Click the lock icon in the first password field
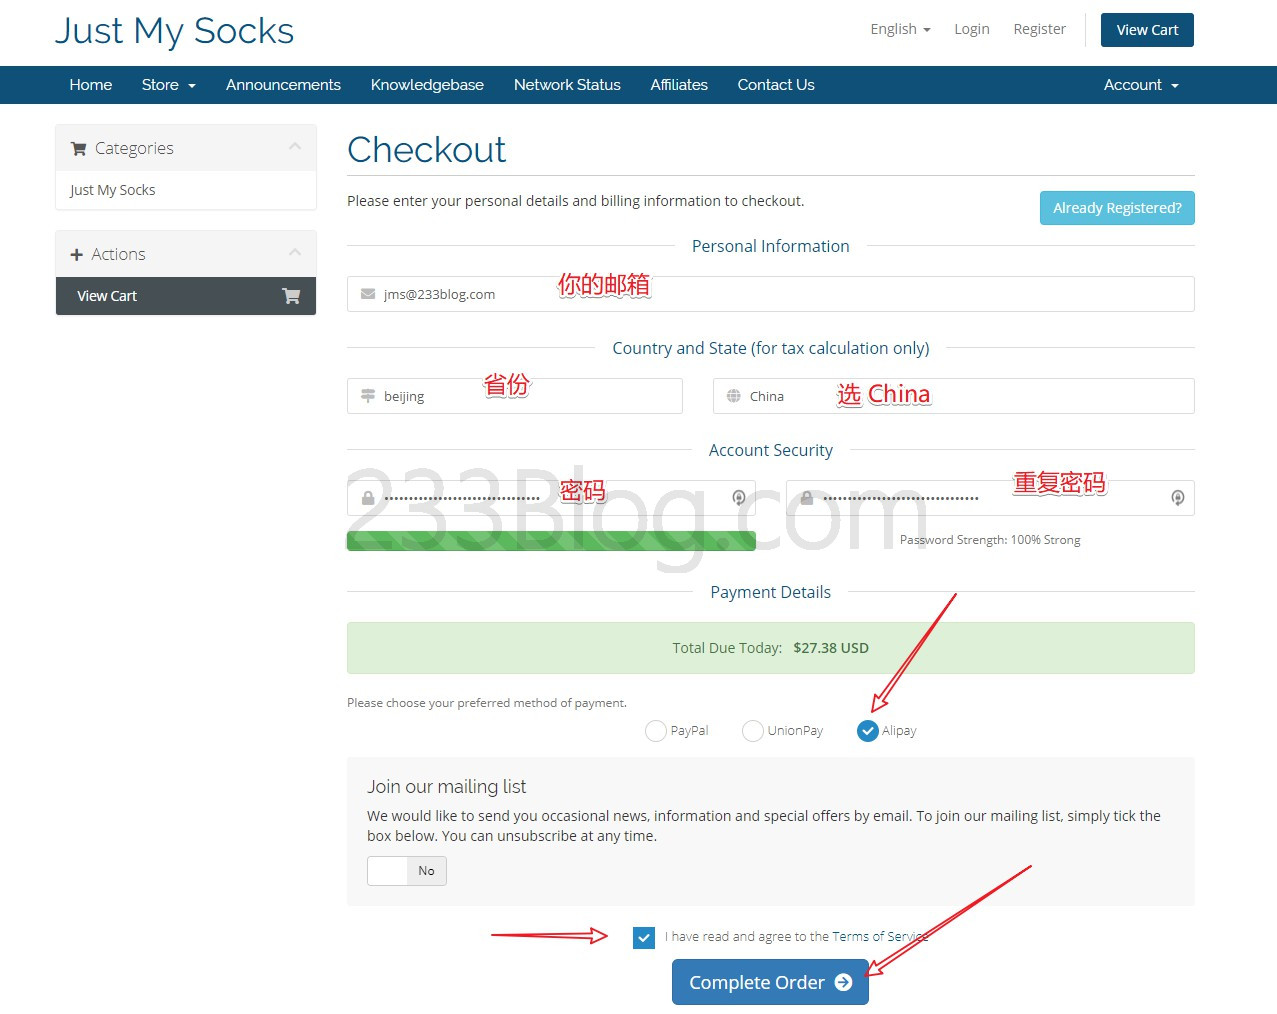 click(368, 498)
